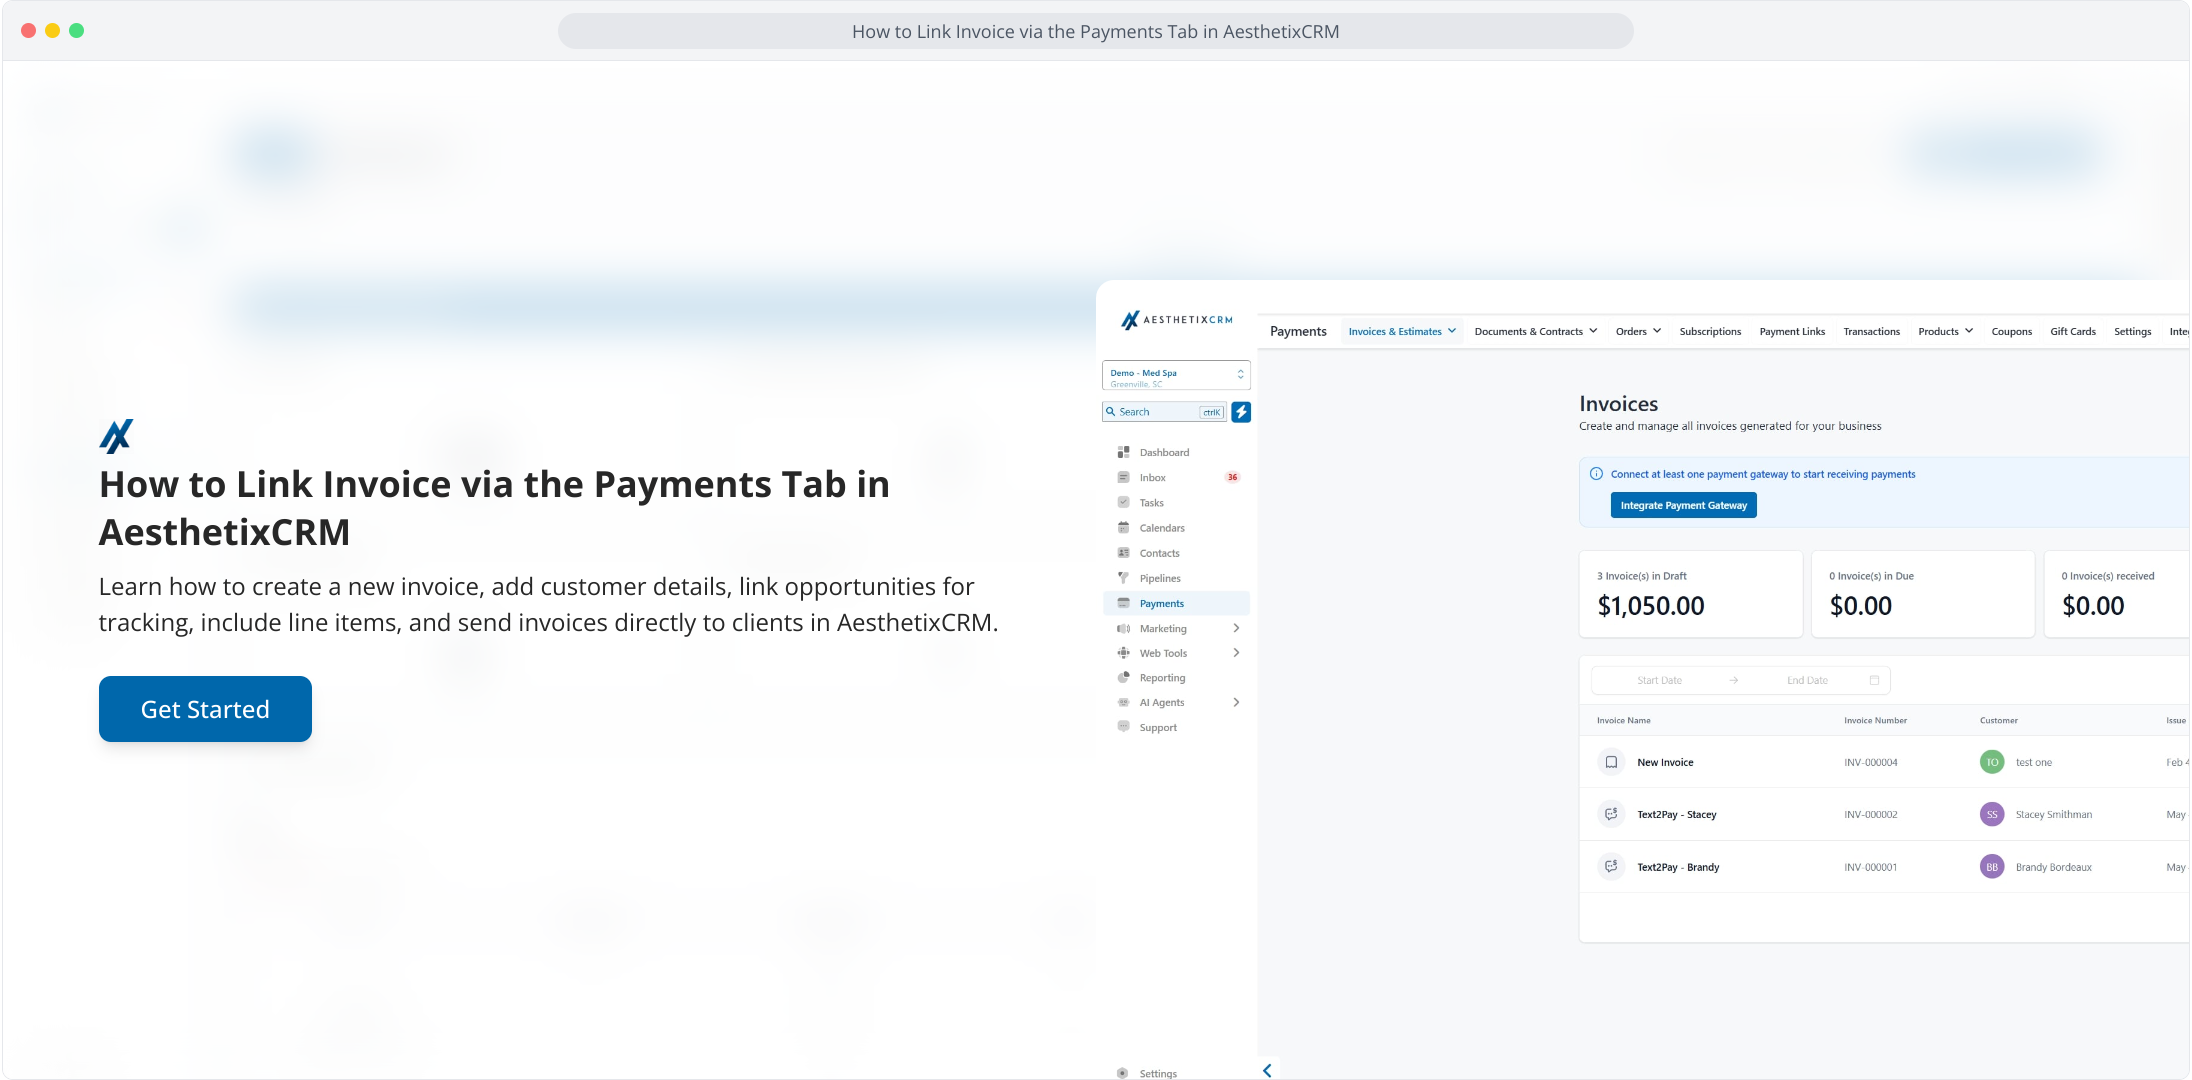Collapse sidebar using the left chevron arrow
2192x1080 pixels.
click(1267, 1070)
